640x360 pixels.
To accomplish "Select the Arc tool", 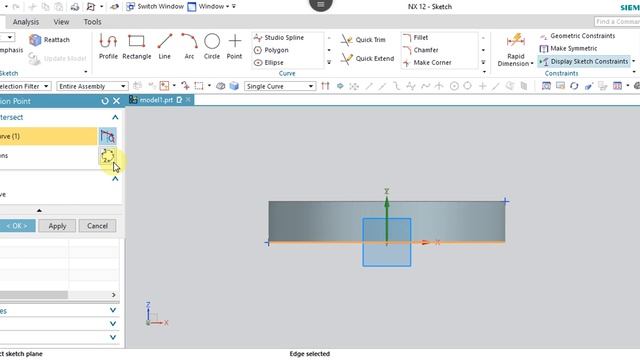I will pos(189,47).
